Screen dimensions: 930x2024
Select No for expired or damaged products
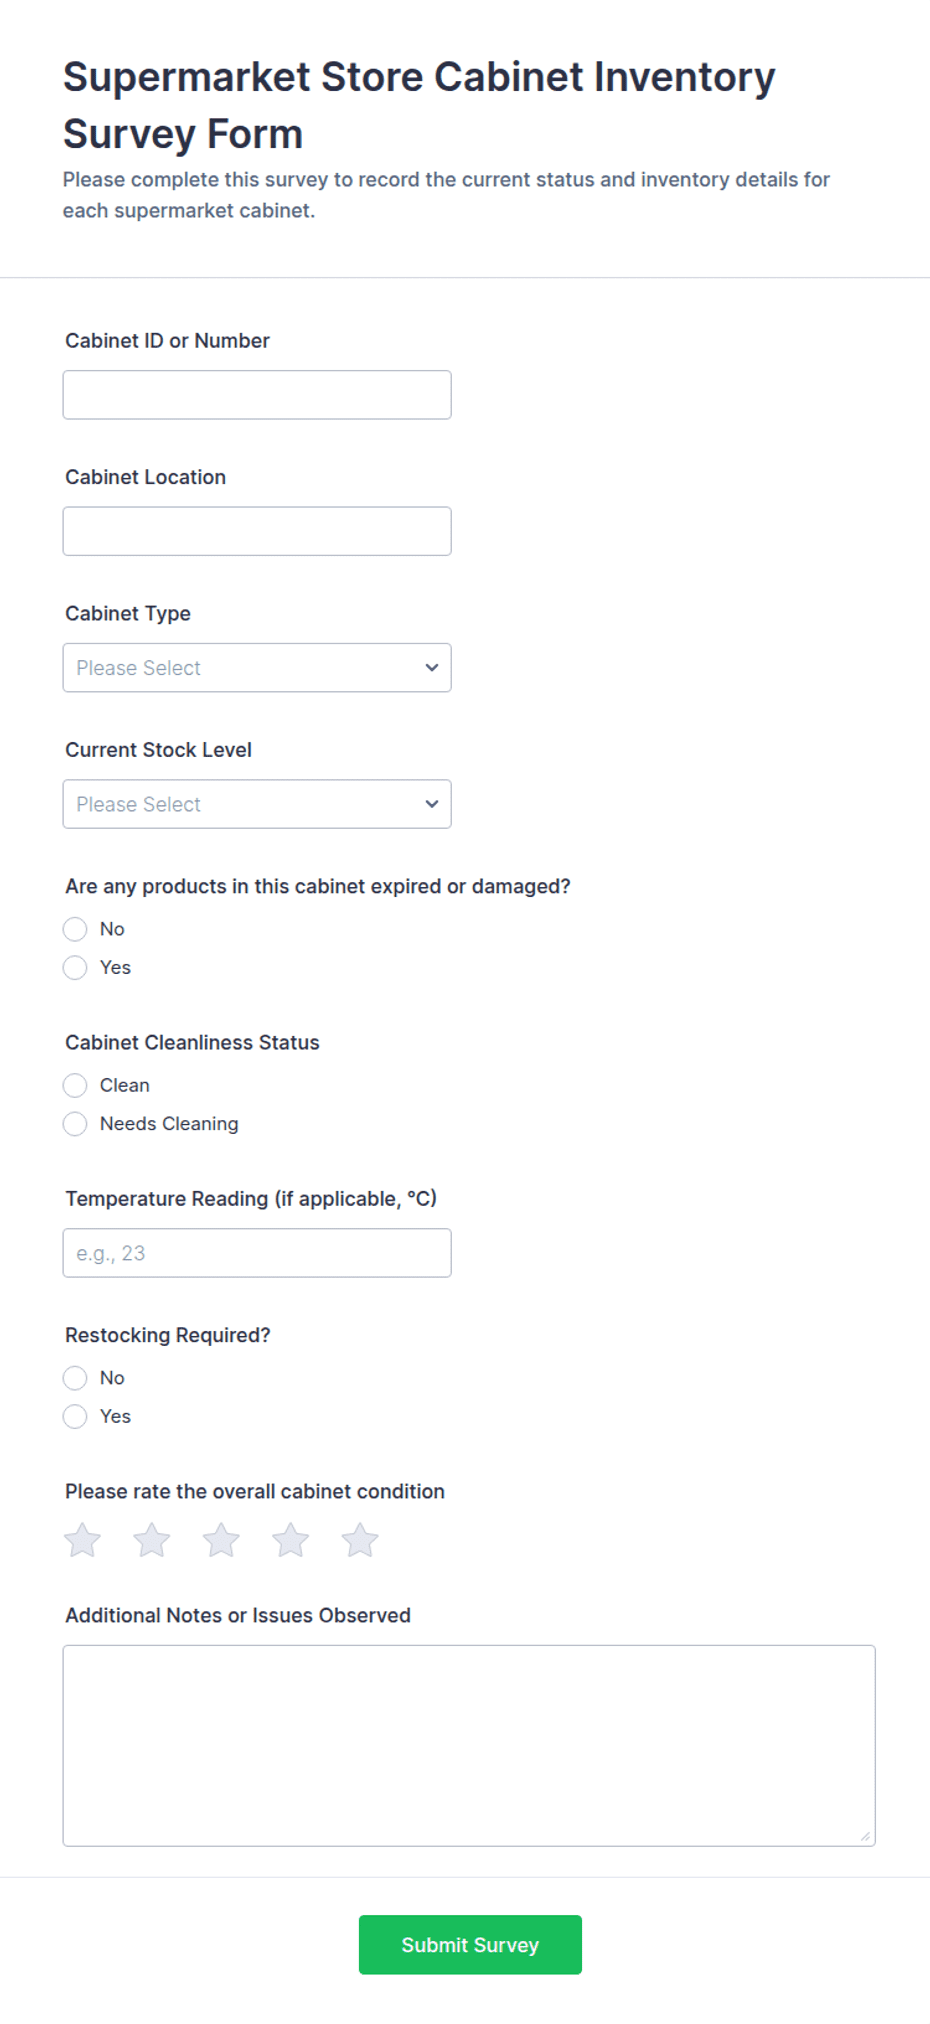[x=75, y=929]
